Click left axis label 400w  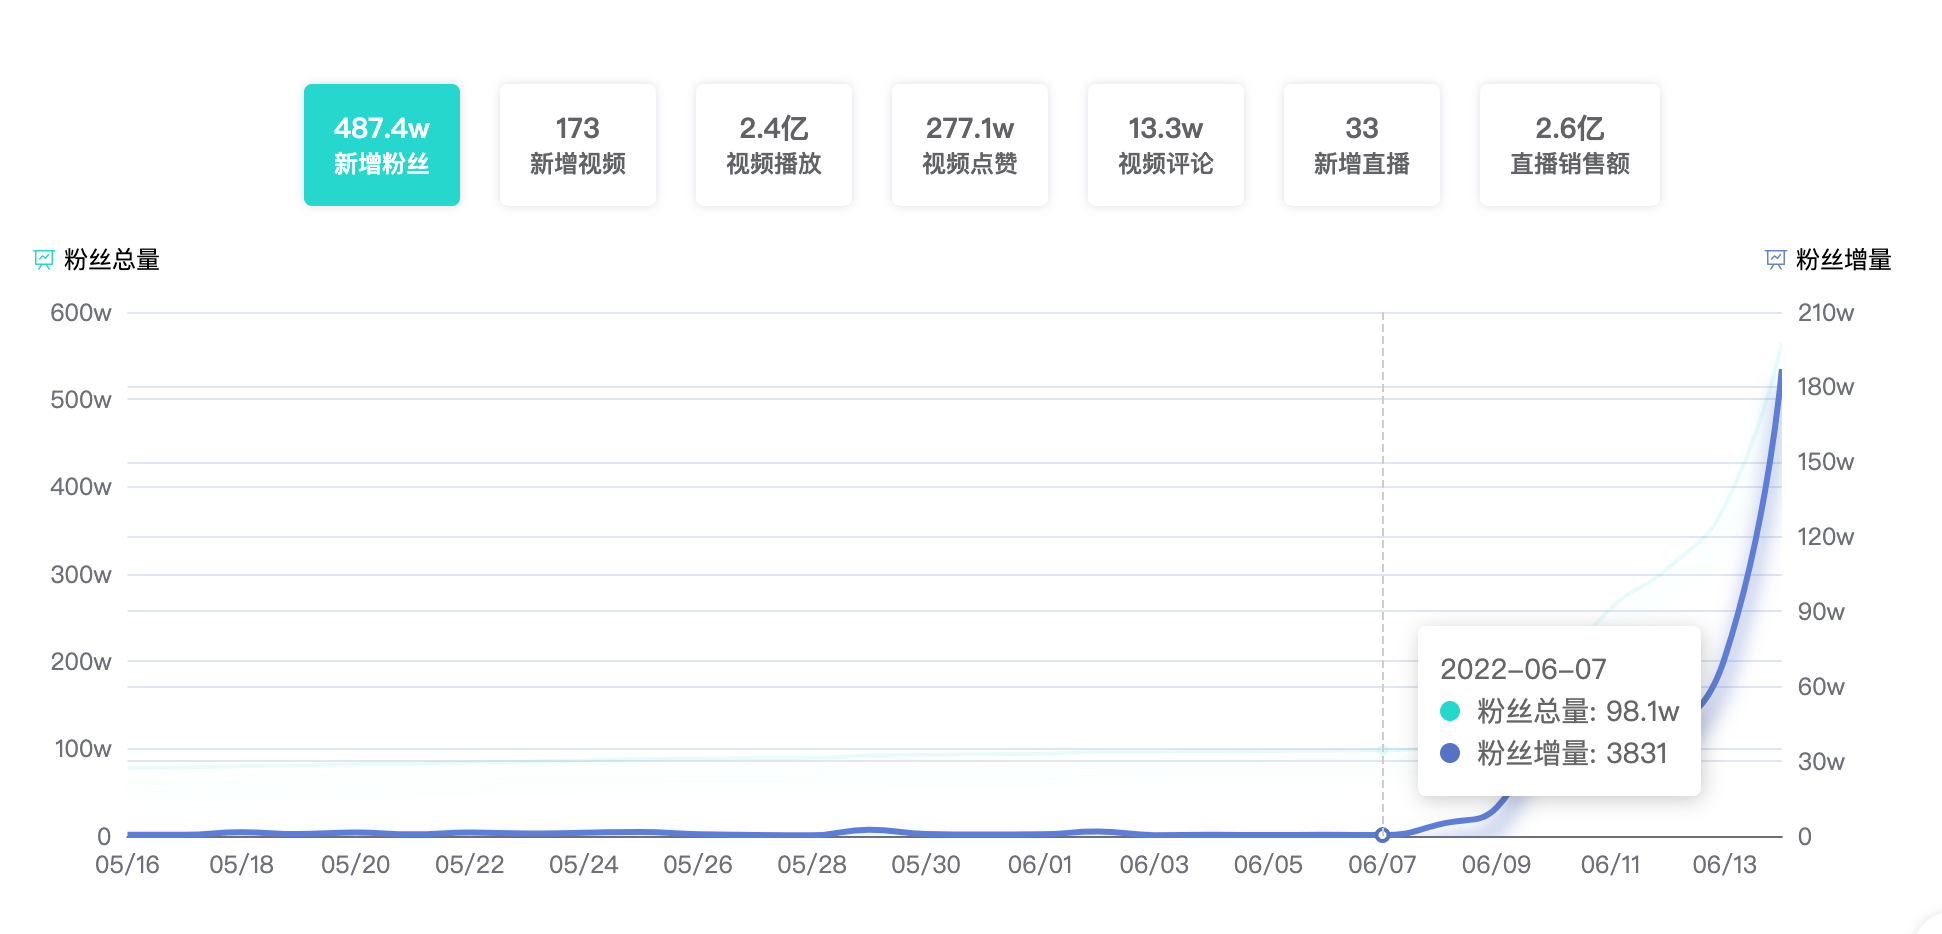tap(81, 487)
